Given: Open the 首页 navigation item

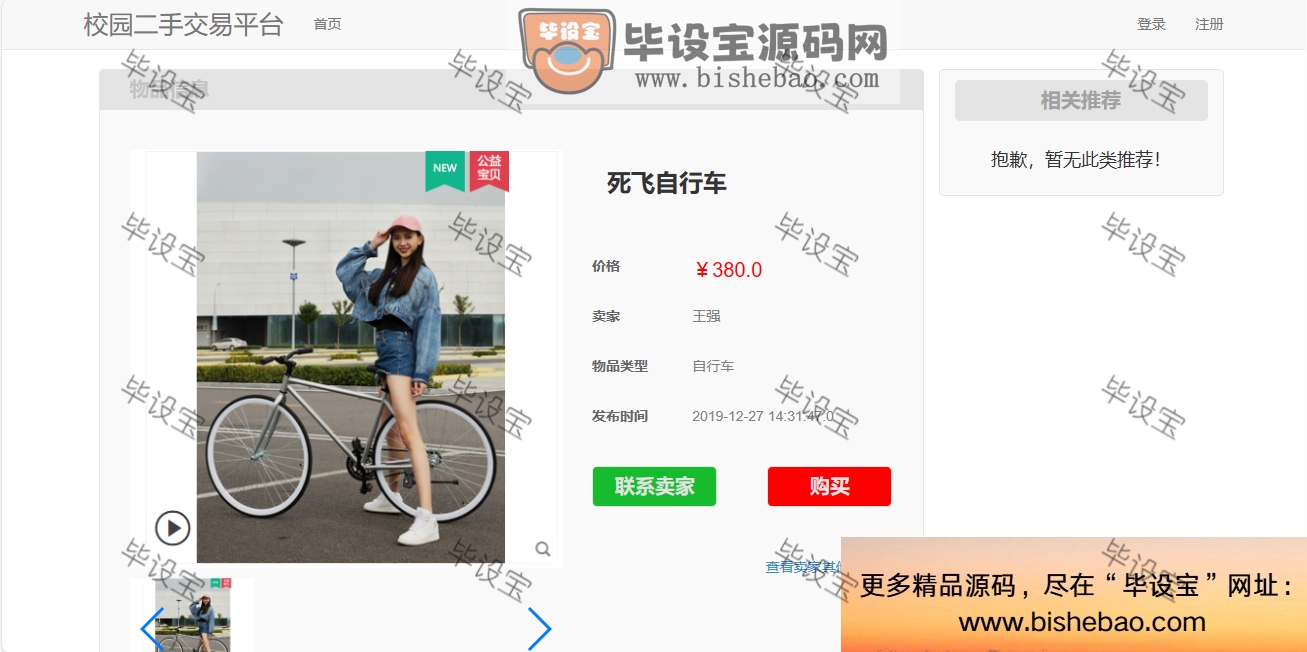Looking at the screenshot, I should (x=327, y=24).
